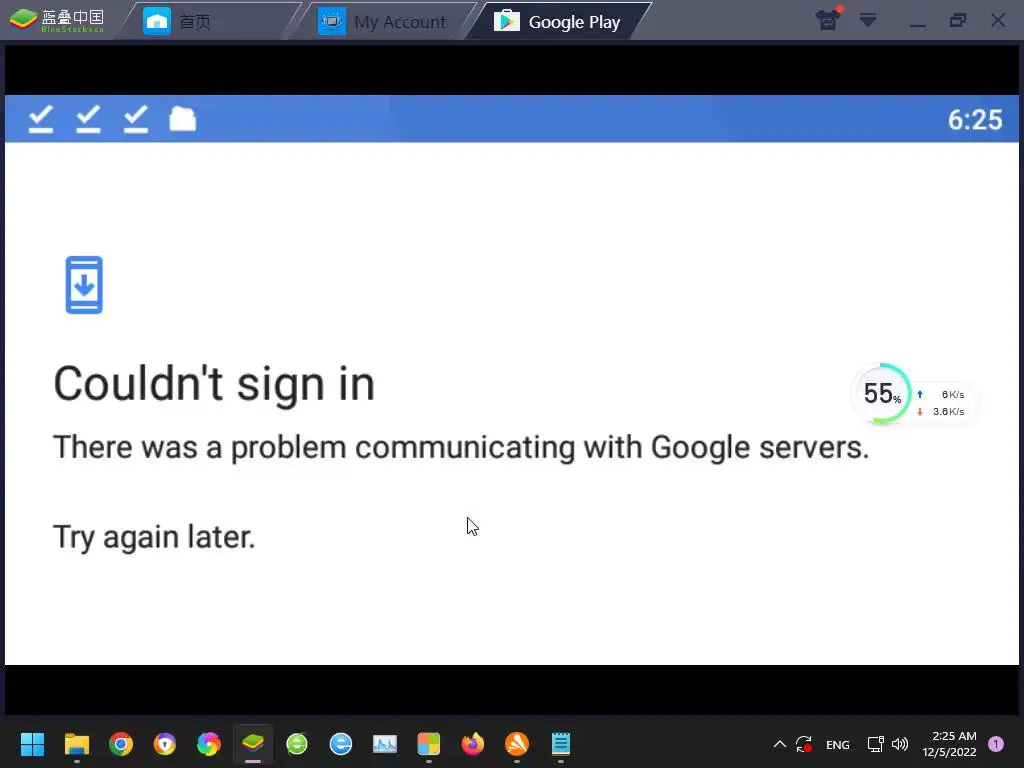Image resolution: width=1024 pixels, height=768 pixels.
Task: Switch to the My Account tab
Action: coord(383,22)
